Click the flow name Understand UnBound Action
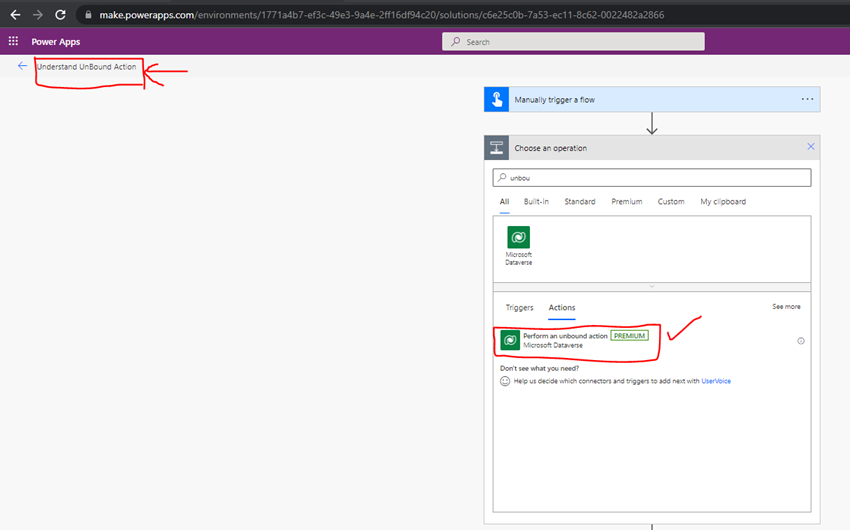 point(86,67)
